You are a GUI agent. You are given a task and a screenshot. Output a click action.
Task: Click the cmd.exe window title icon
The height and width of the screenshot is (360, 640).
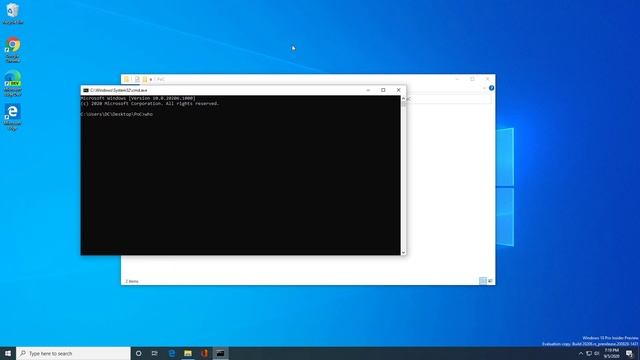(x=86, y=90)
